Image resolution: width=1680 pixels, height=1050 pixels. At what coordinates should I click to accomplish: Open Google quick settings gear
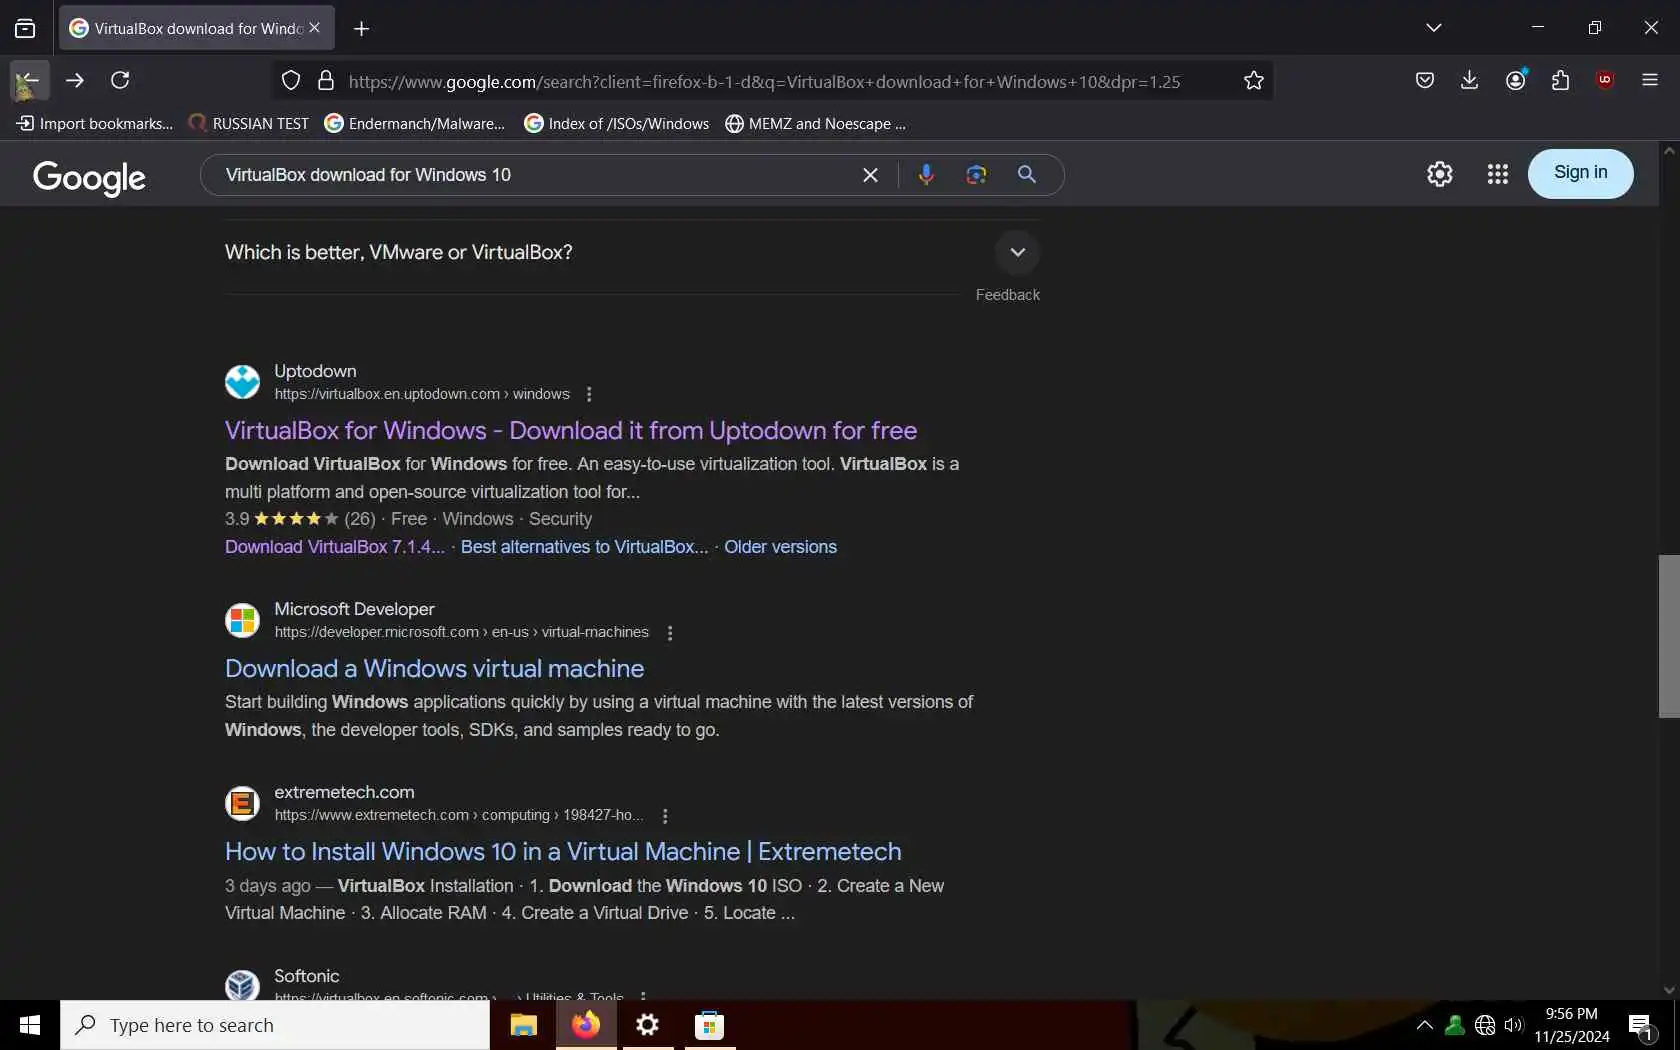click(1439, 174)
